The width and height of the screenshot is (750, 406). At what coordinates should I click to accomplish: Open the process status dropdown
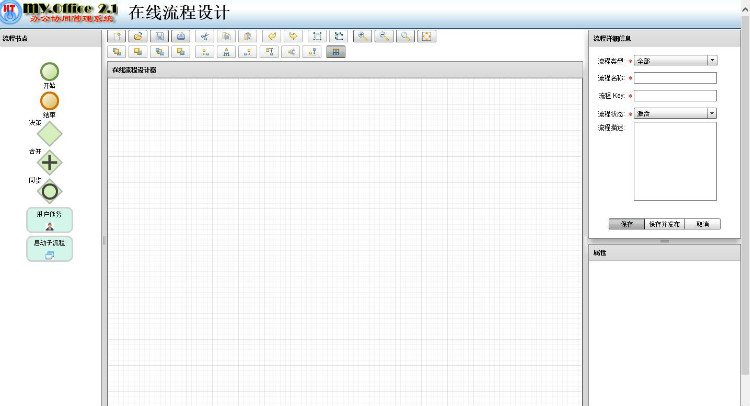tap(675, 113)
